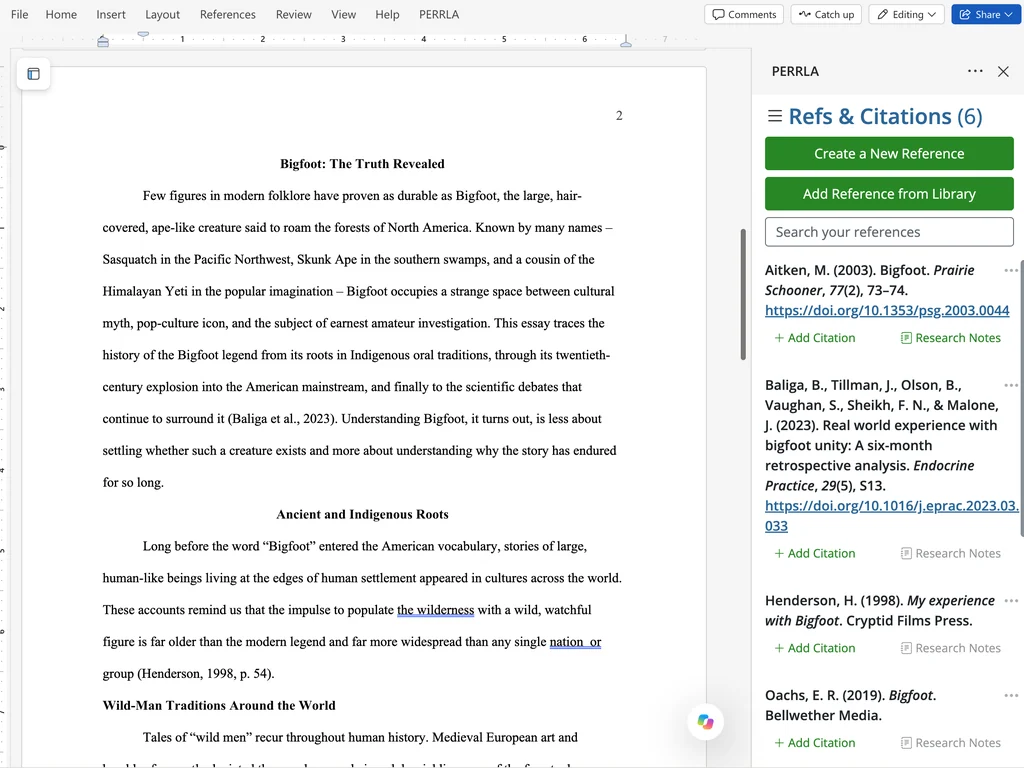This screenshot has width=1024, height=768.
Task: Click Add Reference from Library
Action: click(x=889, y=194)
